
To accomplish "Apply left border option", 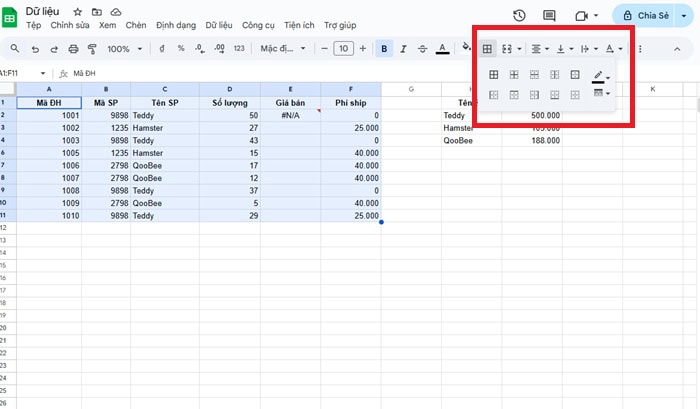I will (493, 95).
